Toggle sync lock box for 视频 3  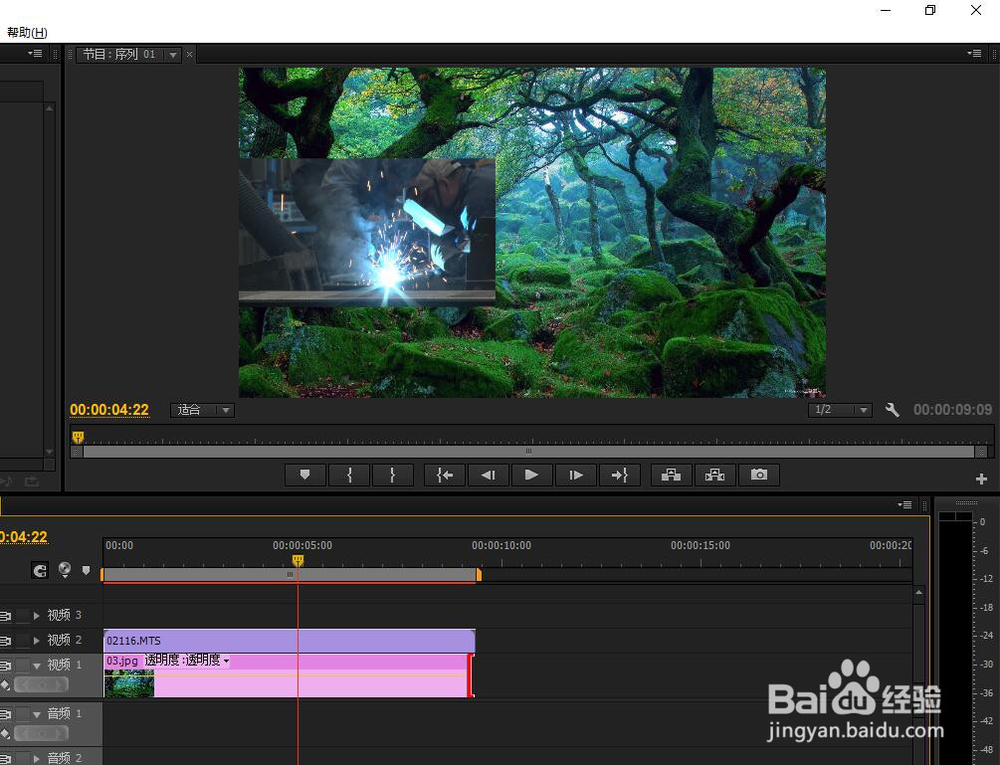point(22,616)
